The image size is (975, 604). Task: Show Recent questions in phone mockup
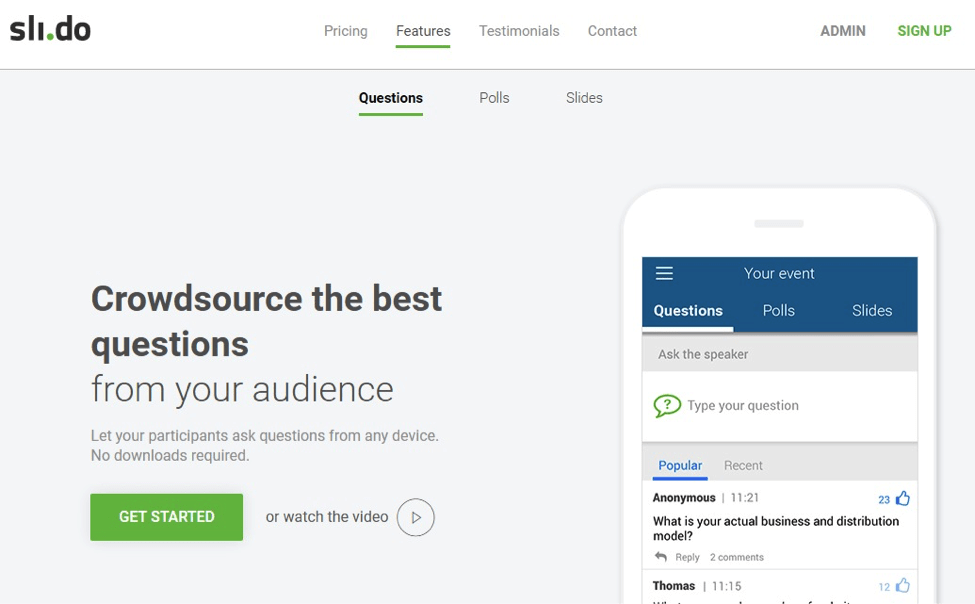click(743, 466)
